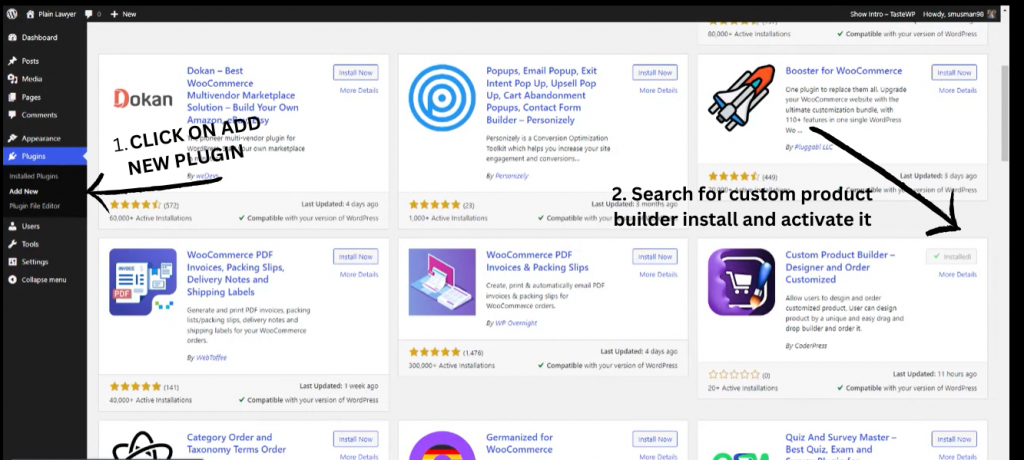Click the Personizely popup plugin icon
The image size is (1024, 460).
pos(442,98)
